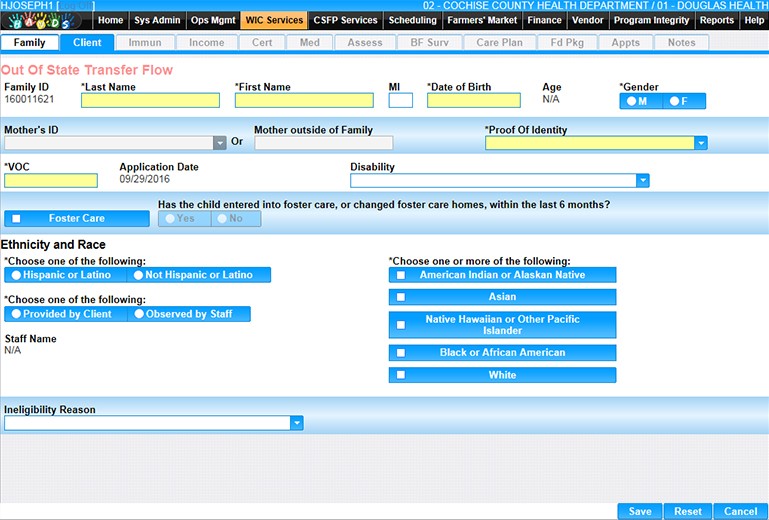Tick the Black or African American checkbox

coord(401,353)
